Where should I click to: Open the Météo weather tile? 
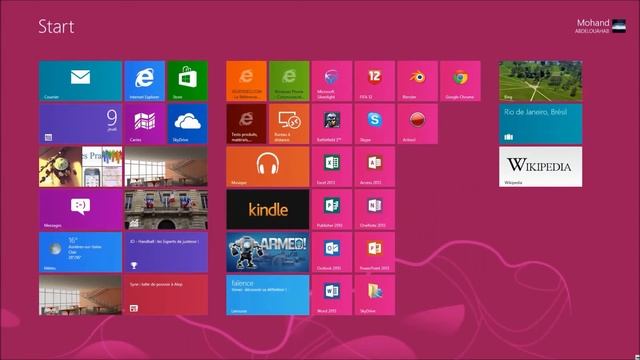tap(80, 252)
